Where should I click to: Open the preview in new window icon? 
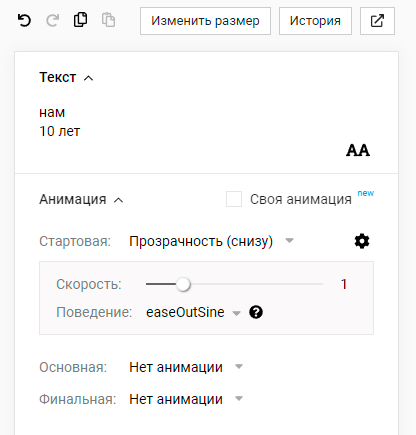tap(377, 21)
